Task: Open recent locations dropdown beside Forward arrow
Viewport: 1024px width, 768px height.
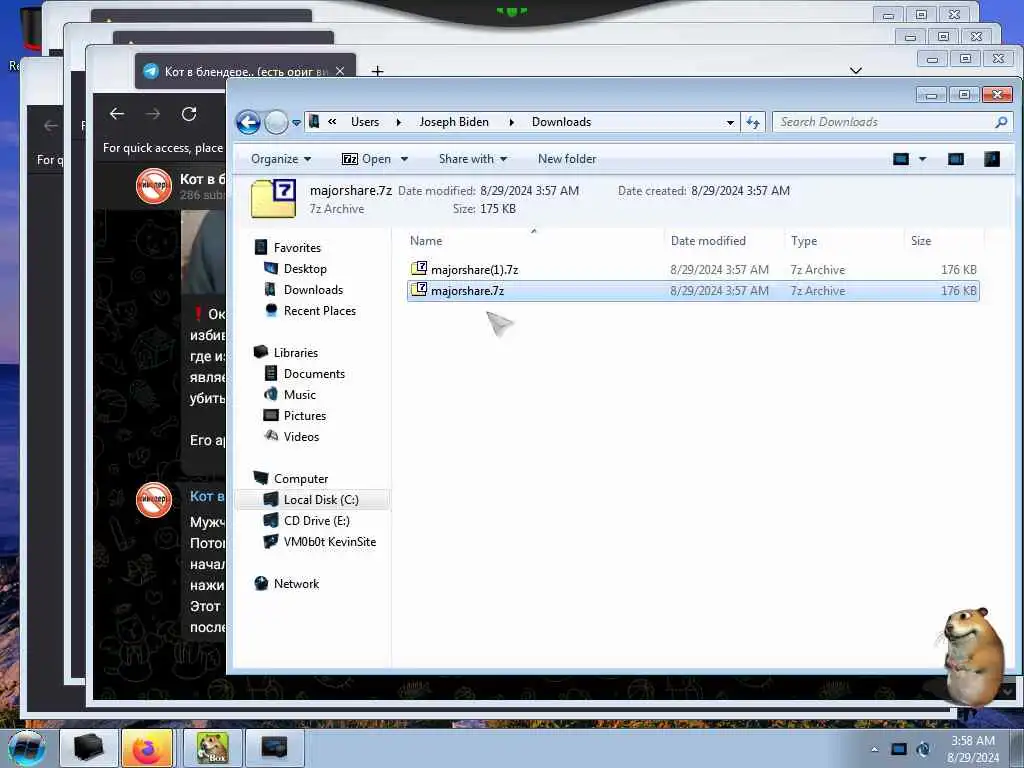Action: pos(296,123)
